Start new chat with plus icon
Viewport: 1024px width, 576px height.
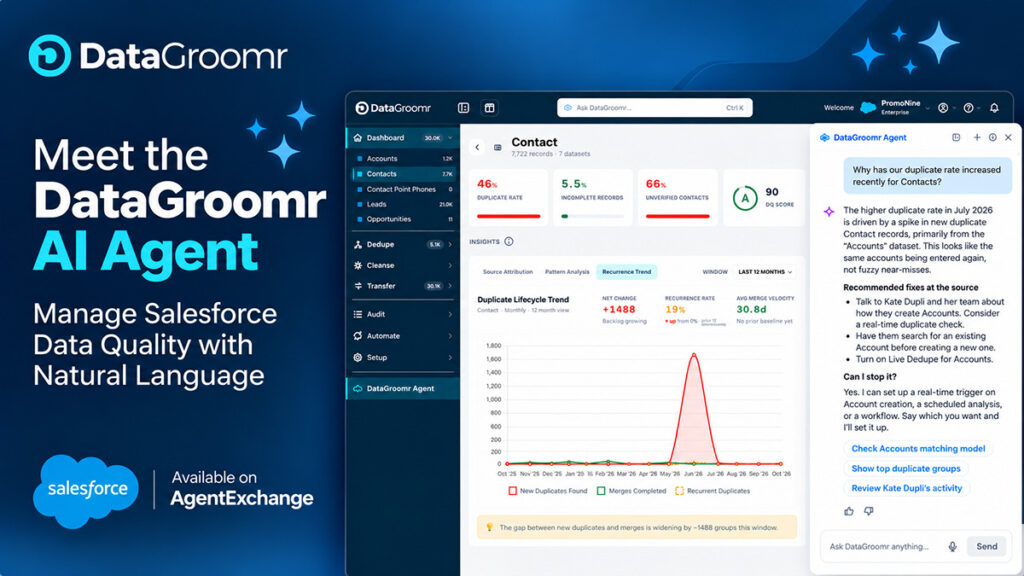point(977,138)
